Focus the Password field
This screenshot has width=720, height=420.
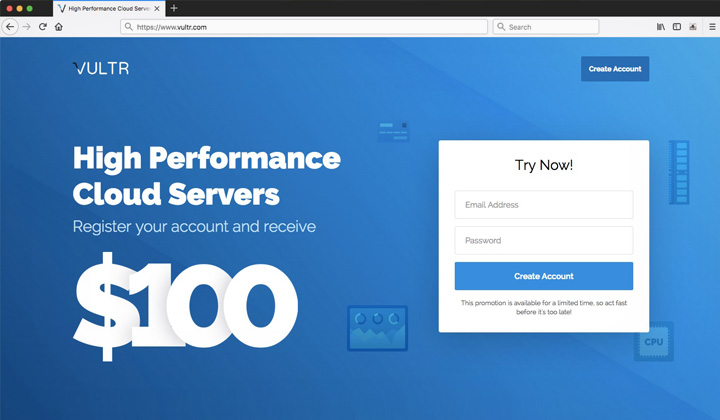coord(544,241)
